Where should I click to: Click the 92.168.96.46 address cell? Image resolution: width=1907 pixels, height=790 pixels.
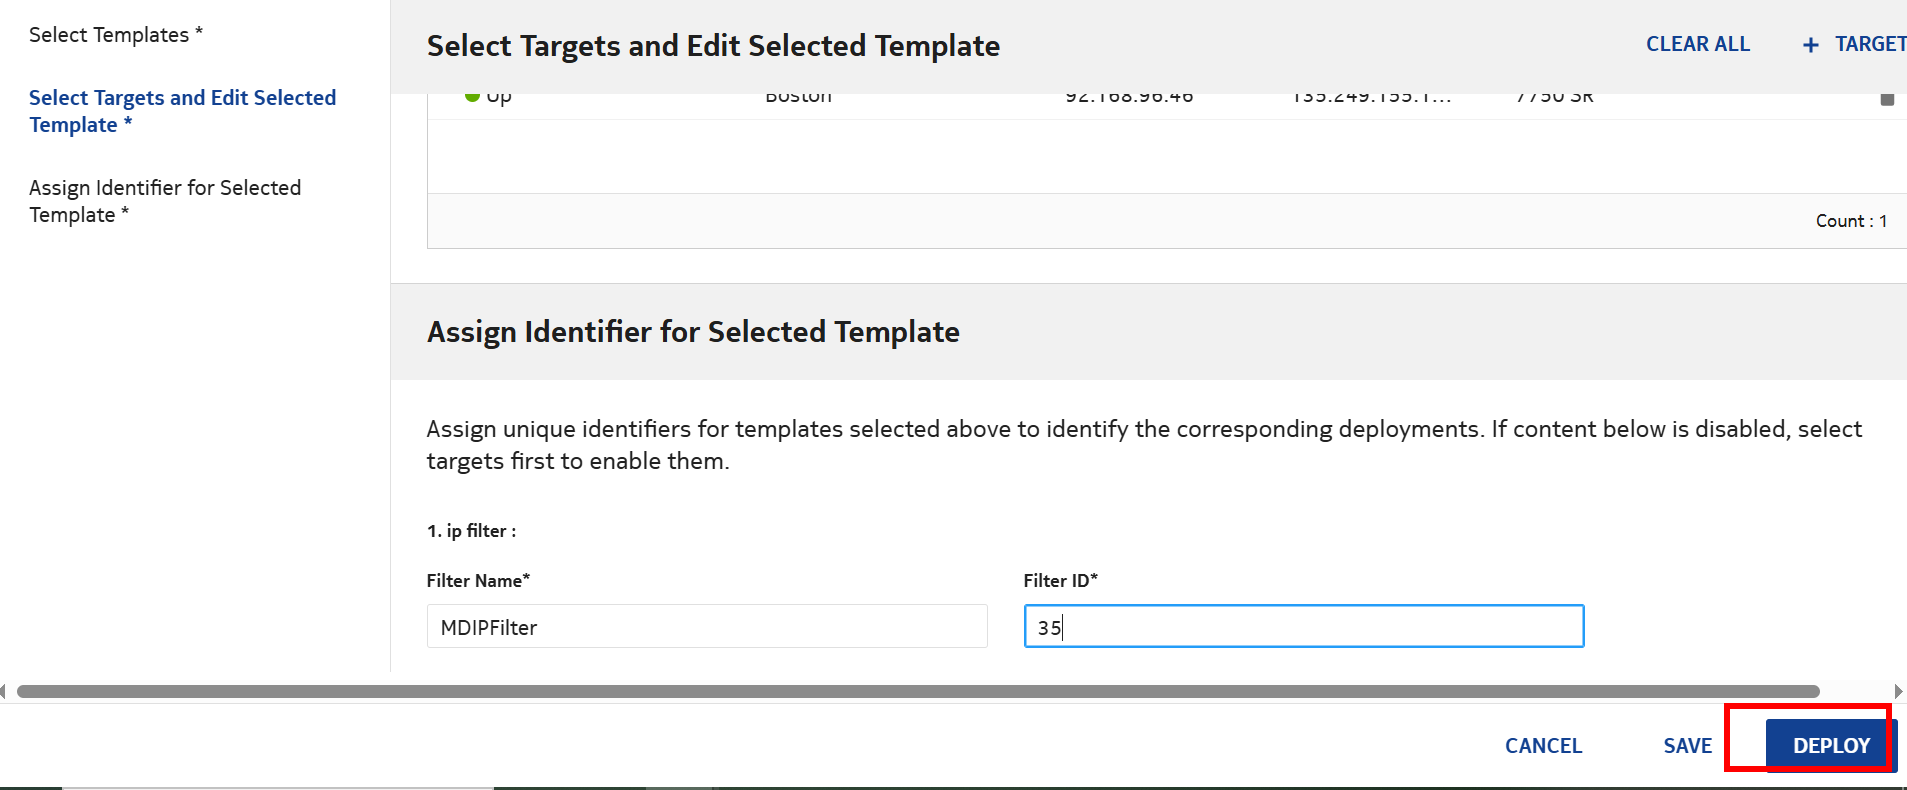(1129, 98)
